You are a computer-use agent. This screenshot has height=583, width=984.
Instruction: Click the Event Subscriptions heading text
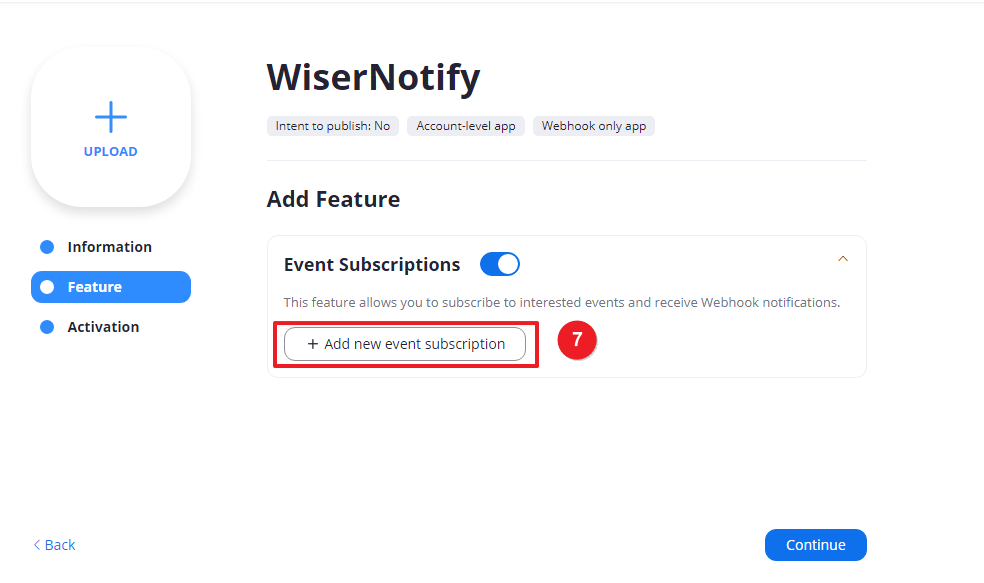(372, 265)
